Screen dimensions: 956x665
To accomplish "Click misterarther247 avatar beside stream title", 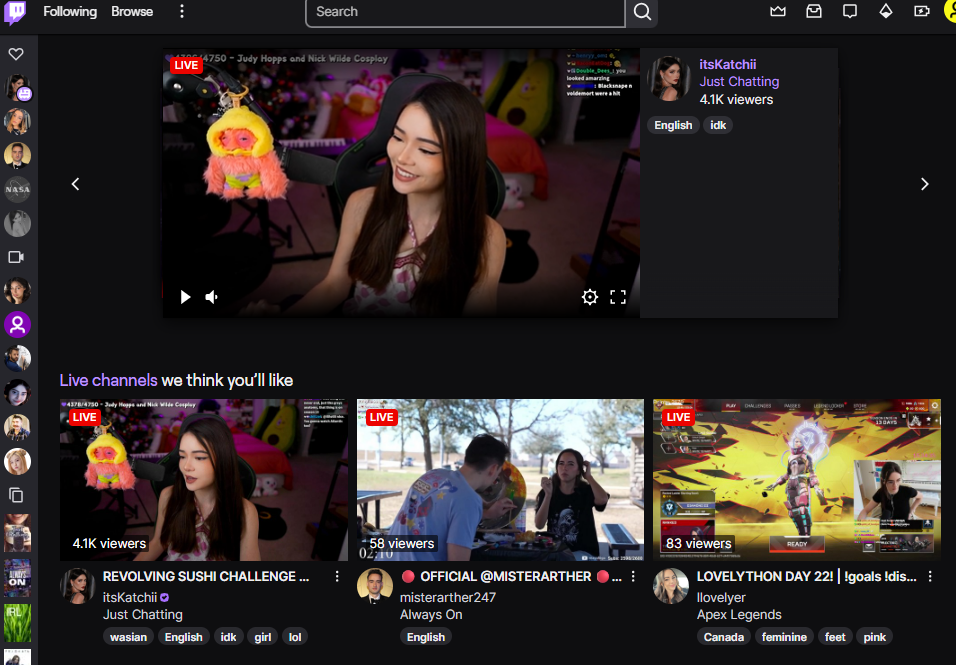I will 374,586.
